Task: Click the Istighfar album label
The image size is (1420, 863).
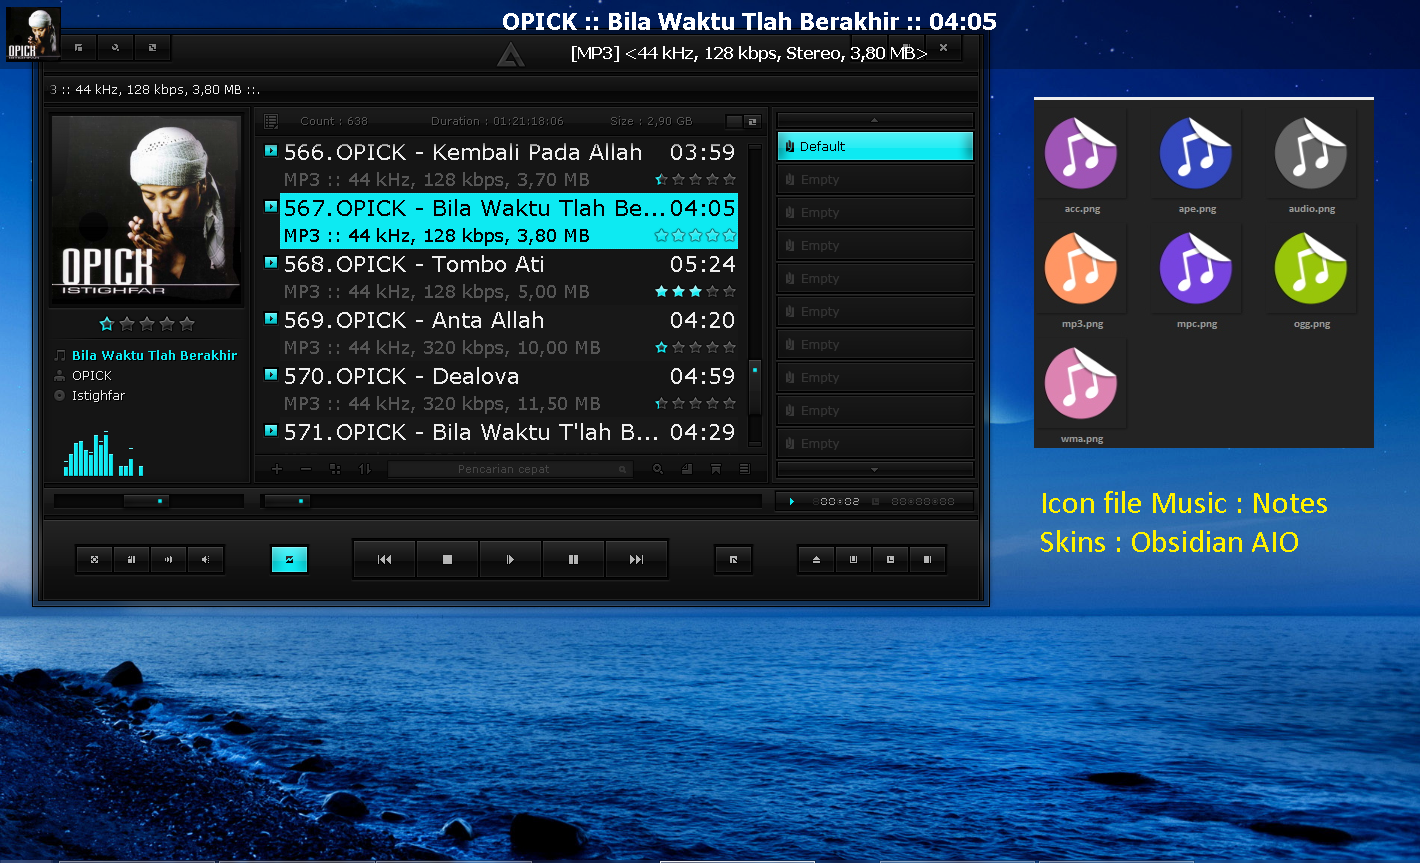Action: [99, 395]
